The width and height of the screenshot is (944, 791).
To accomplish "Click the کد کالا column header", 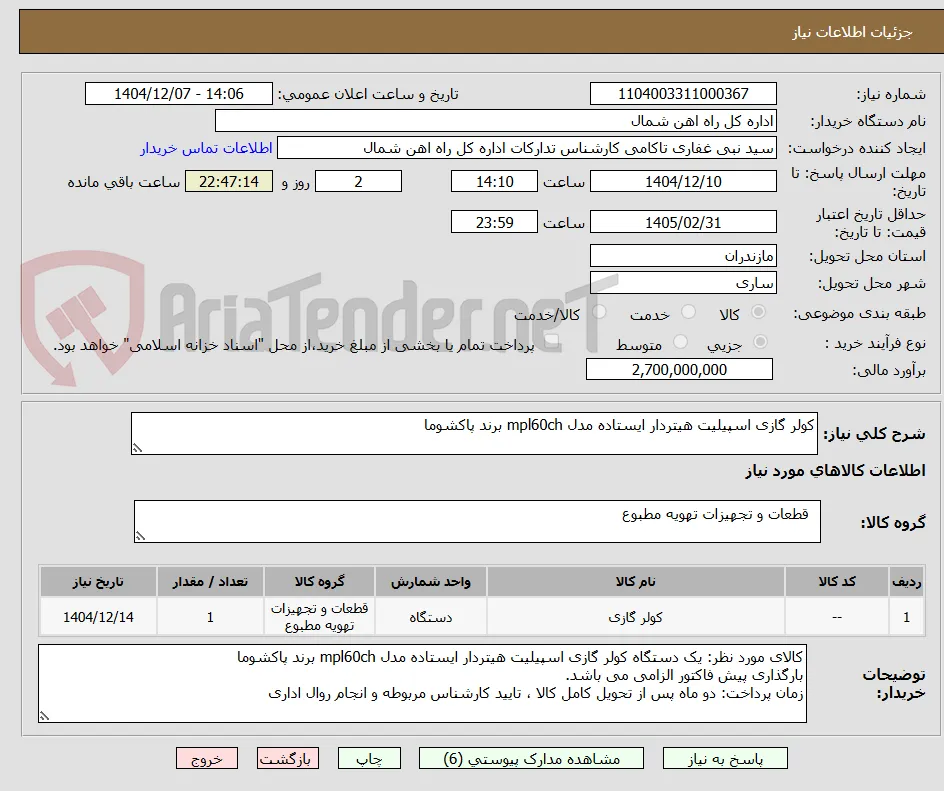I will coord(837,582).
